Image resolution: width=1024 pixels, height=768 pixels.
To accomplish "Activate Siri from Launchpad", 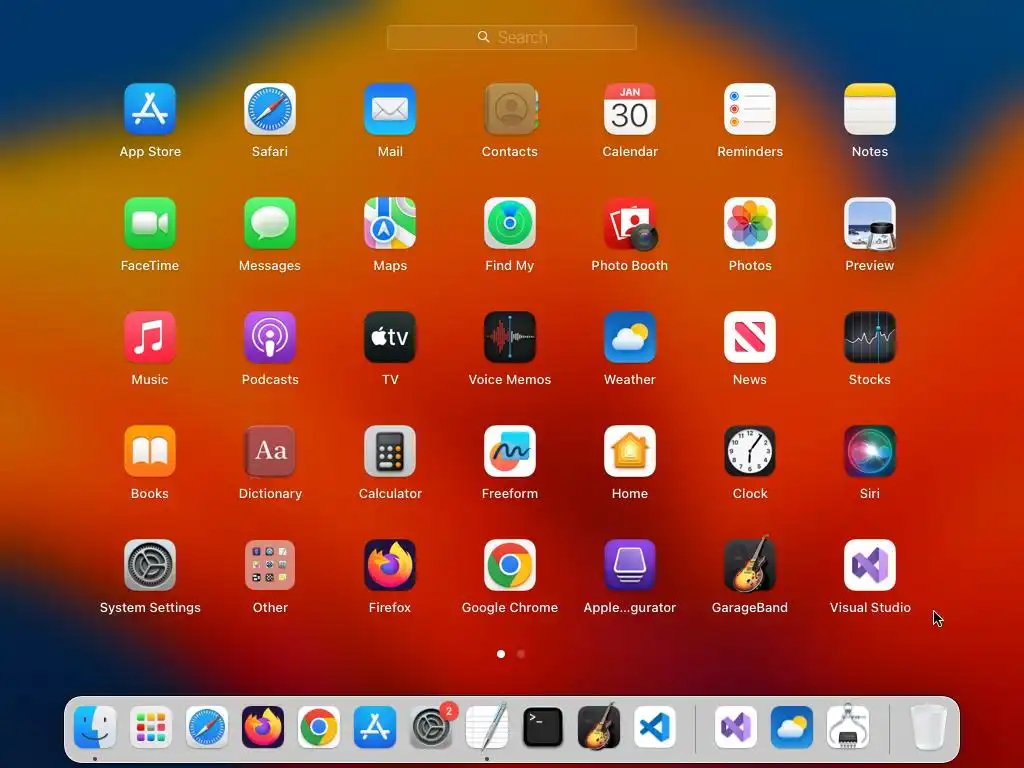I will pyautogui.click(x=870, y=451).
